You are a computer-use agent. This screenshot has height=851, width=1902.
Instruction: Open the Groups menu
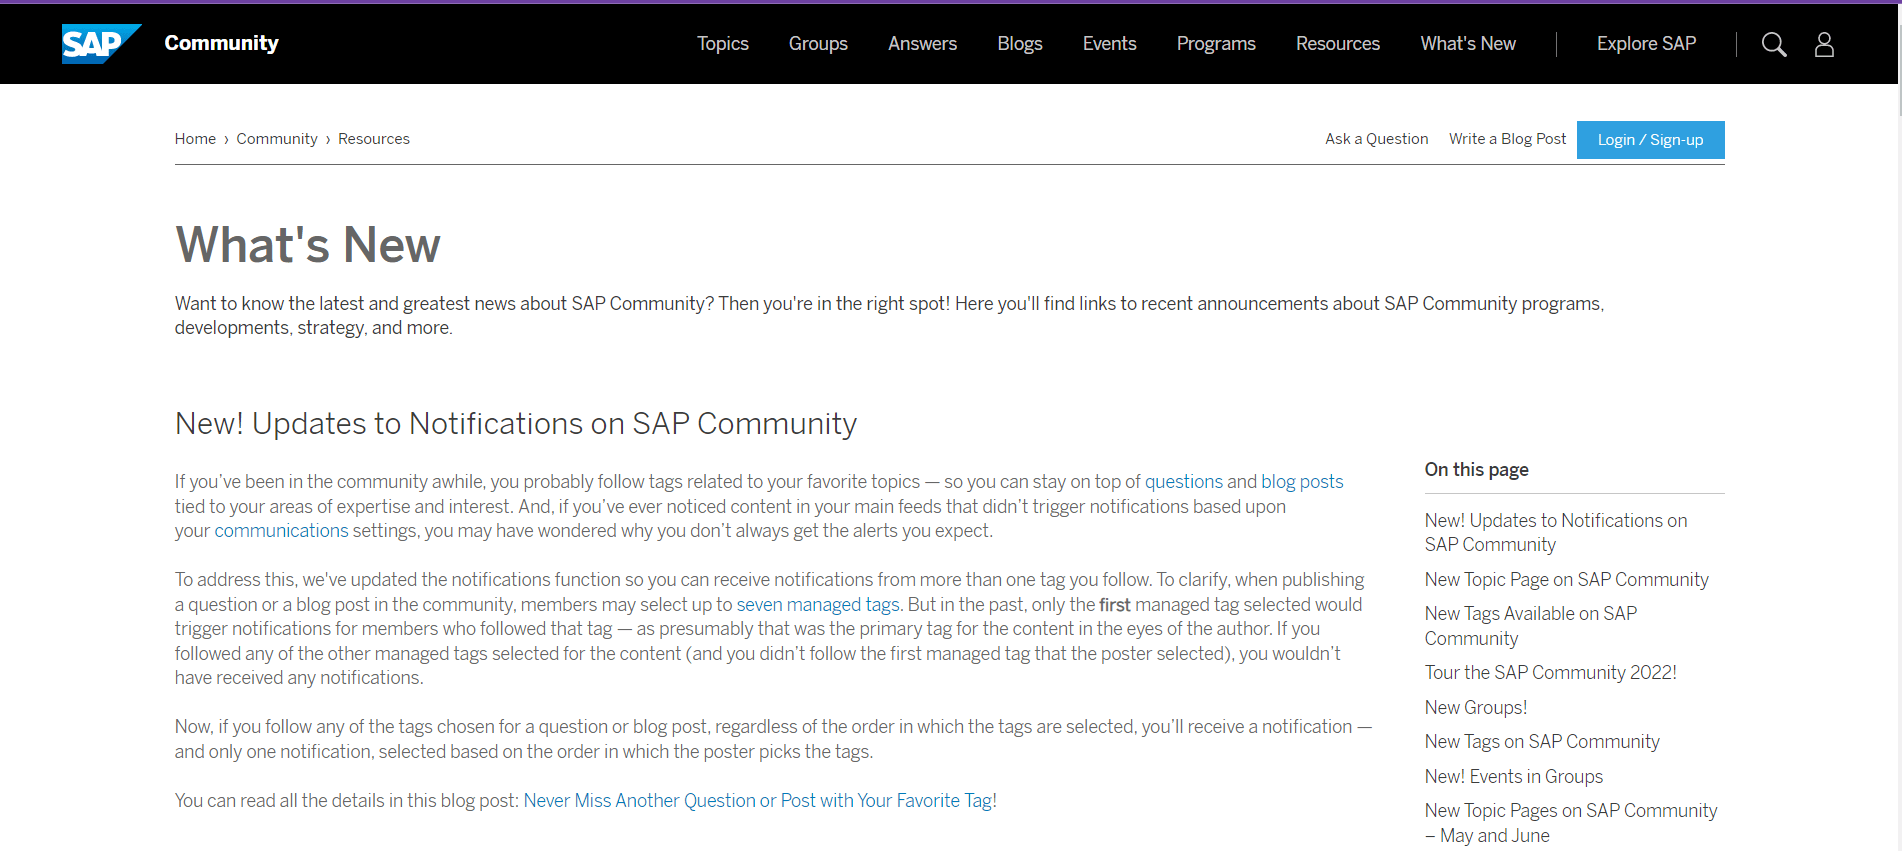click(818, 44)
